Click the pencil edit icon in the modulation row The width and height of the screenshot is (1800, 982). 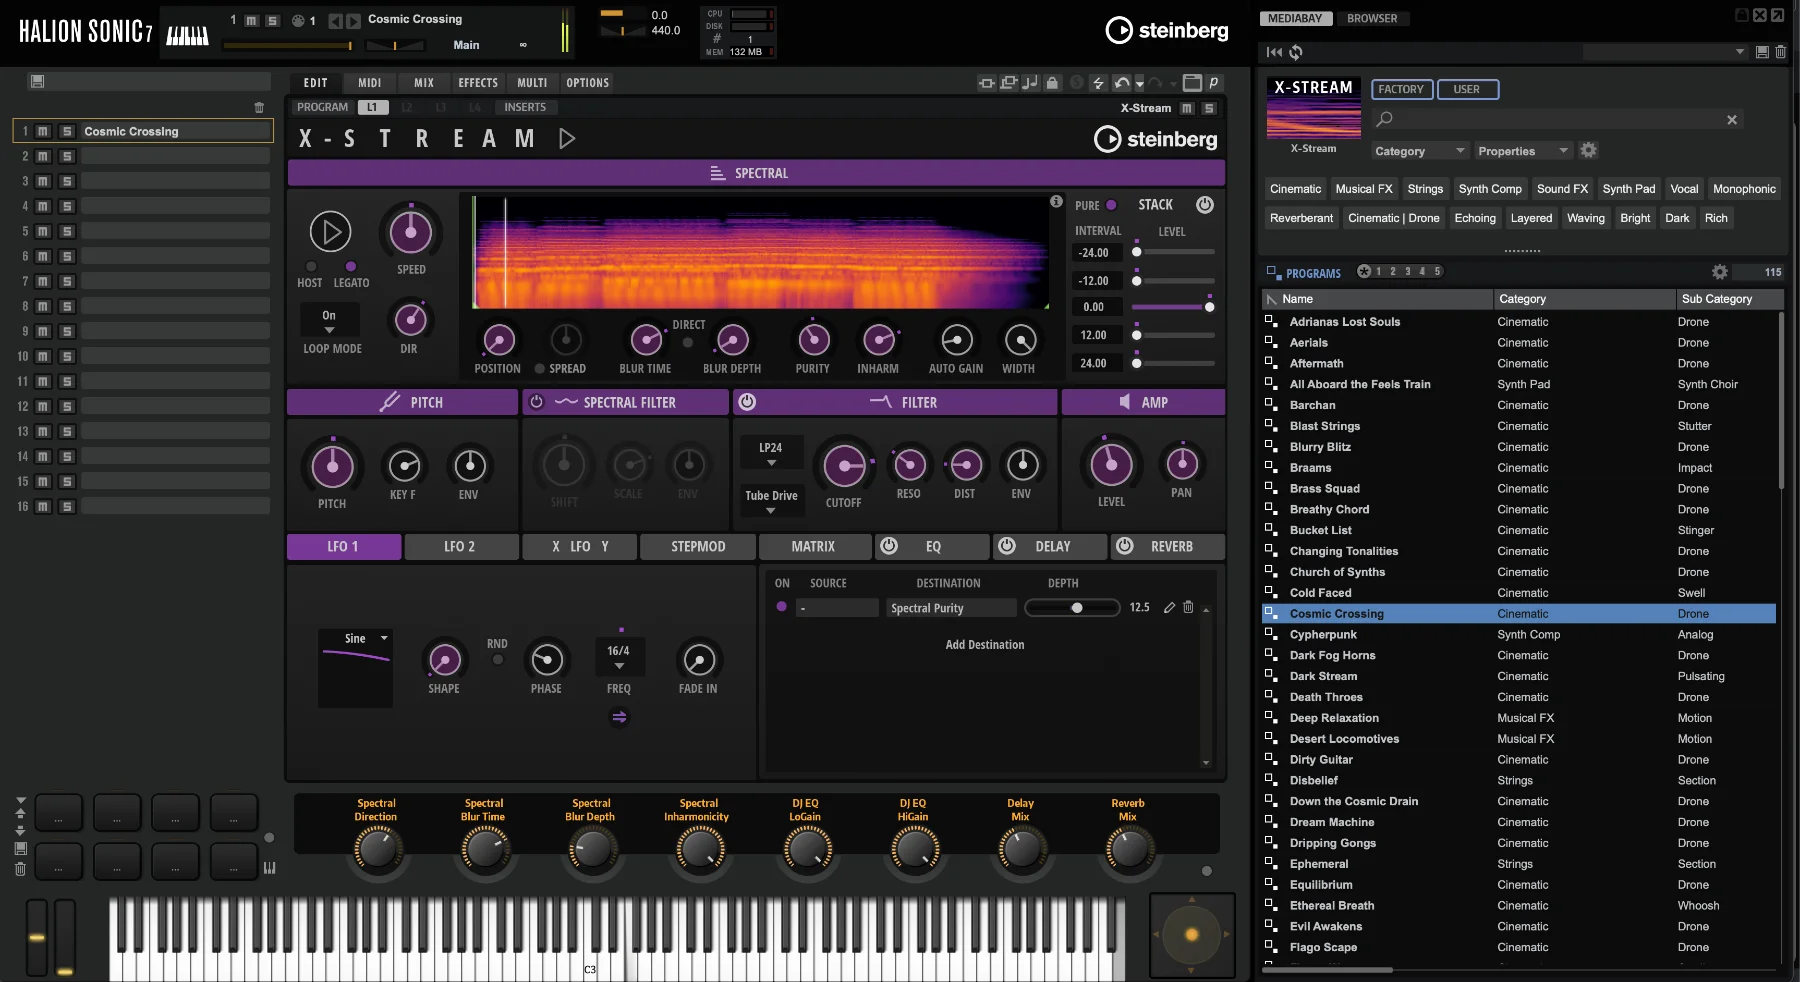[x=1169, y=607]
